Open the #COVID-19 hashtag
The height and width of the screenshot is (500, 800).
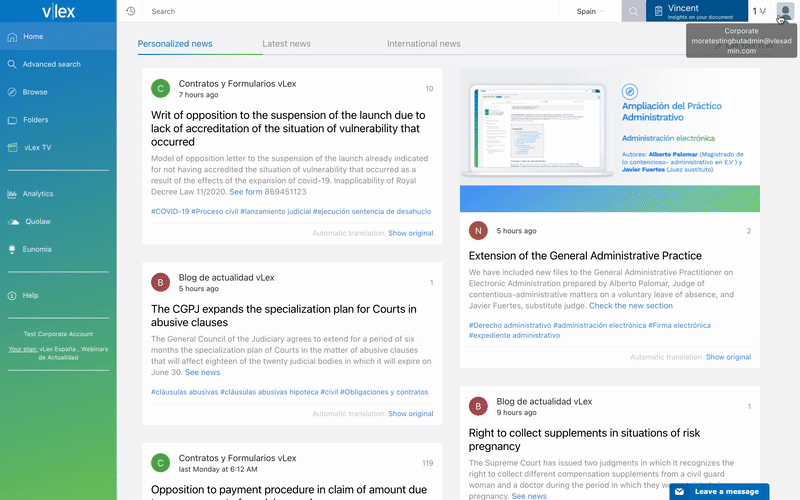170,211
